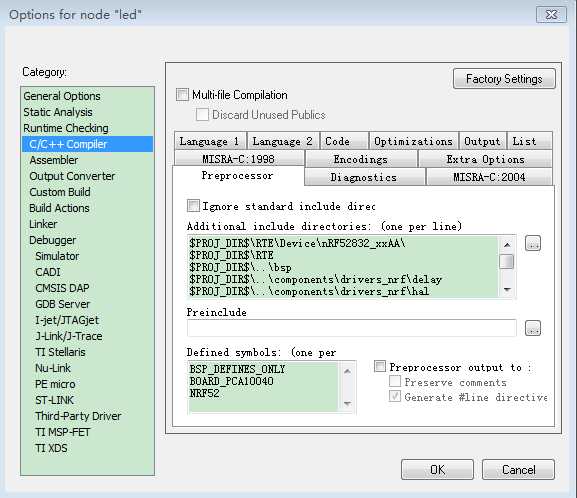The width and height of the screenshot is (577, 498).
Task: Toggle Preserve comments checkbox
Action: tap(395, 381)
